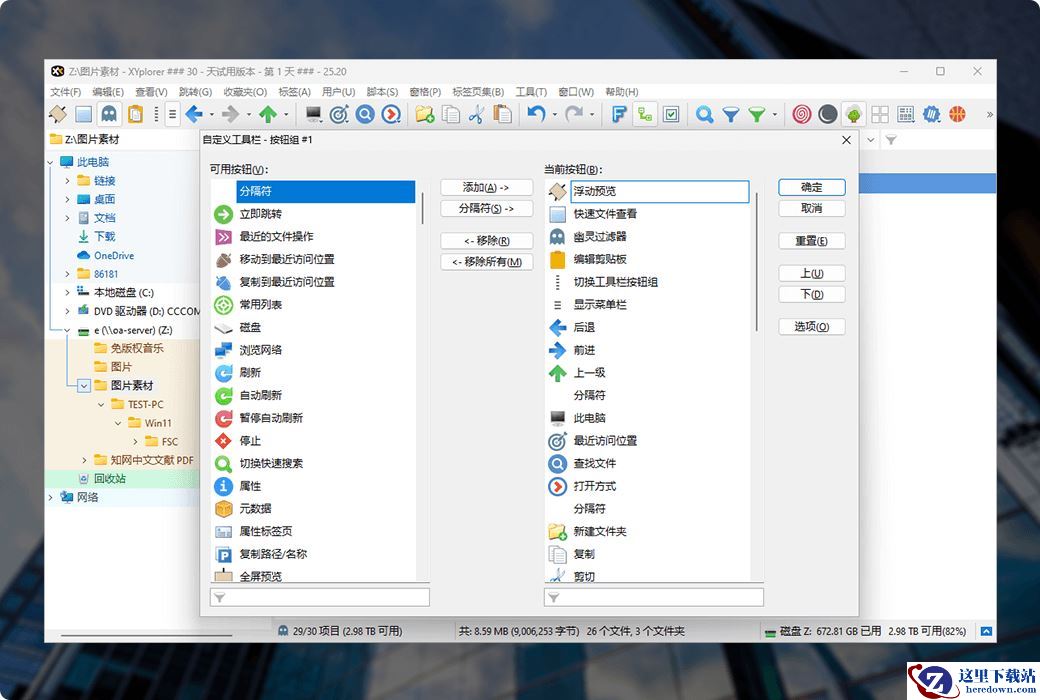Open dropdown arrow beside back button
This screenshot has height=700, width=1040.
[x=210, y=114]
